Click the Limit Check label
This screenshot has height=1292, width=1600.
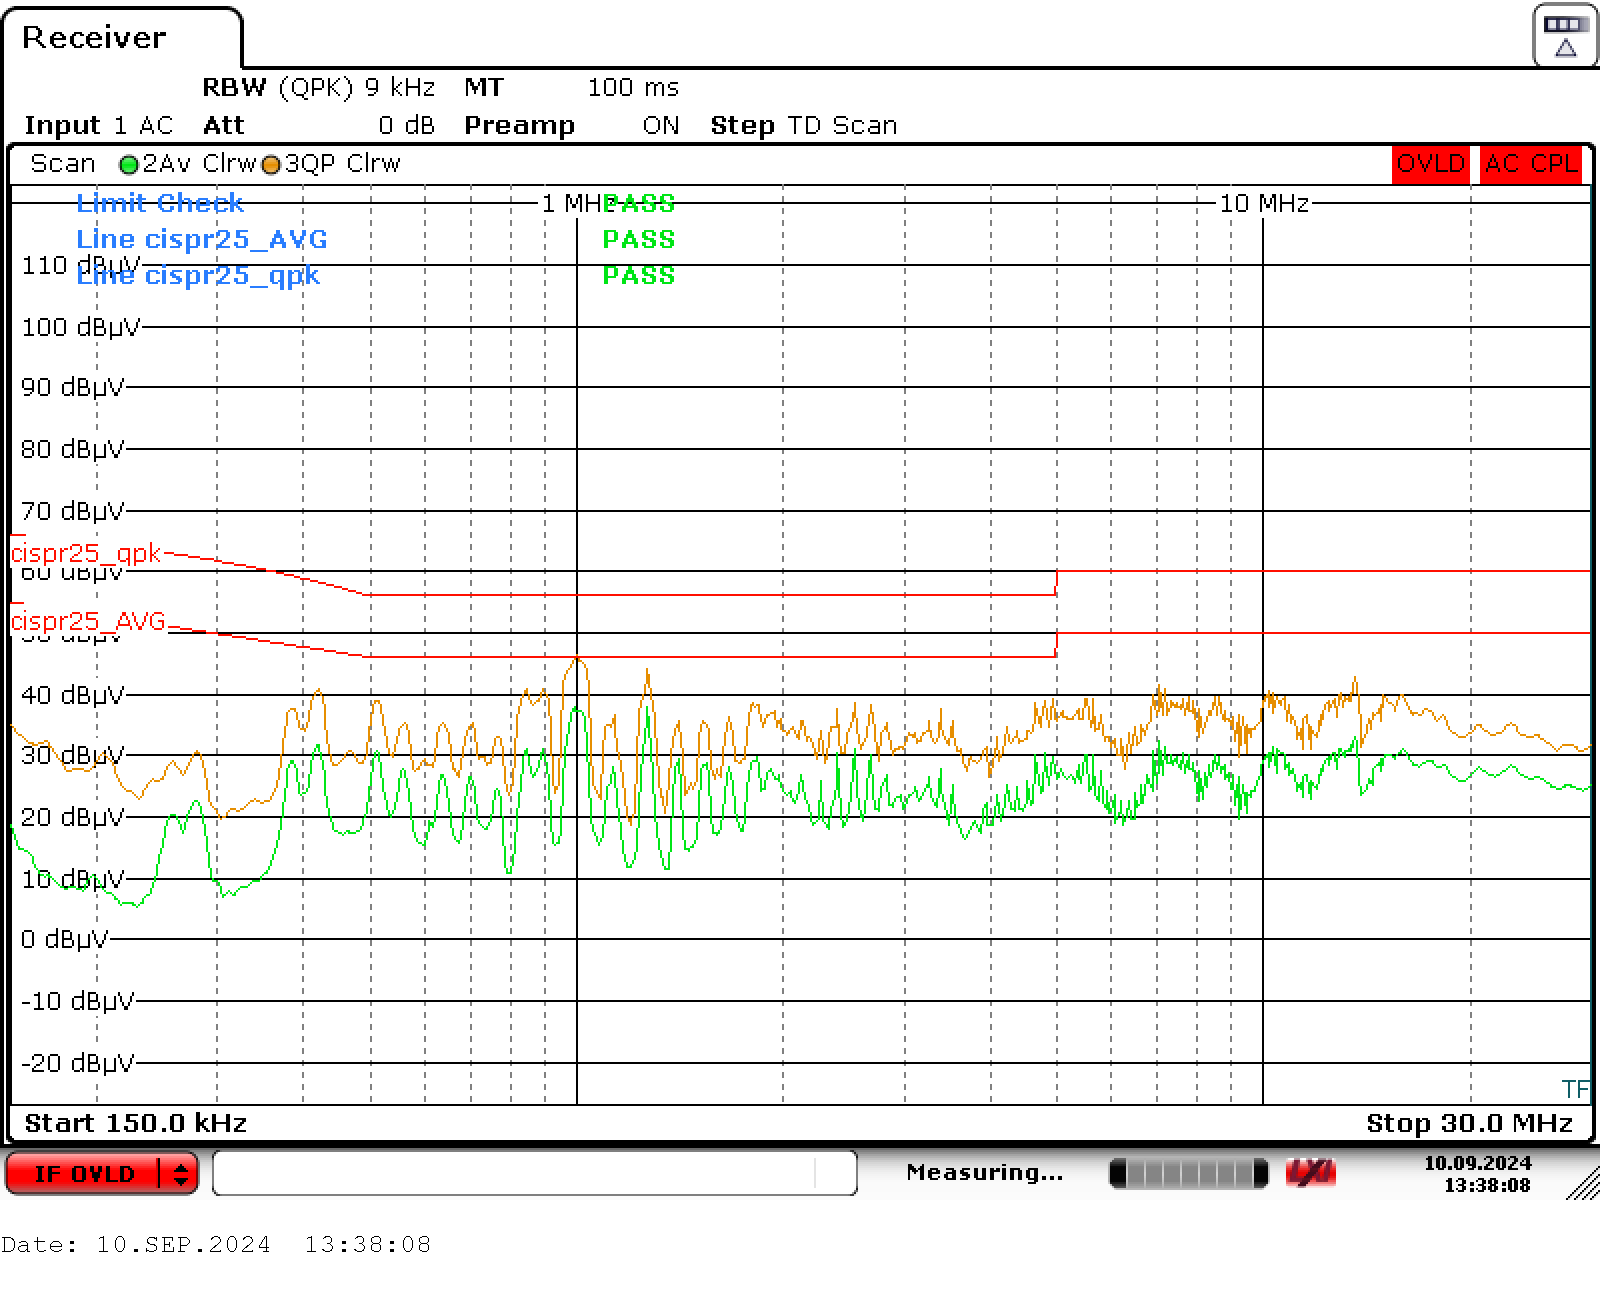160,203
